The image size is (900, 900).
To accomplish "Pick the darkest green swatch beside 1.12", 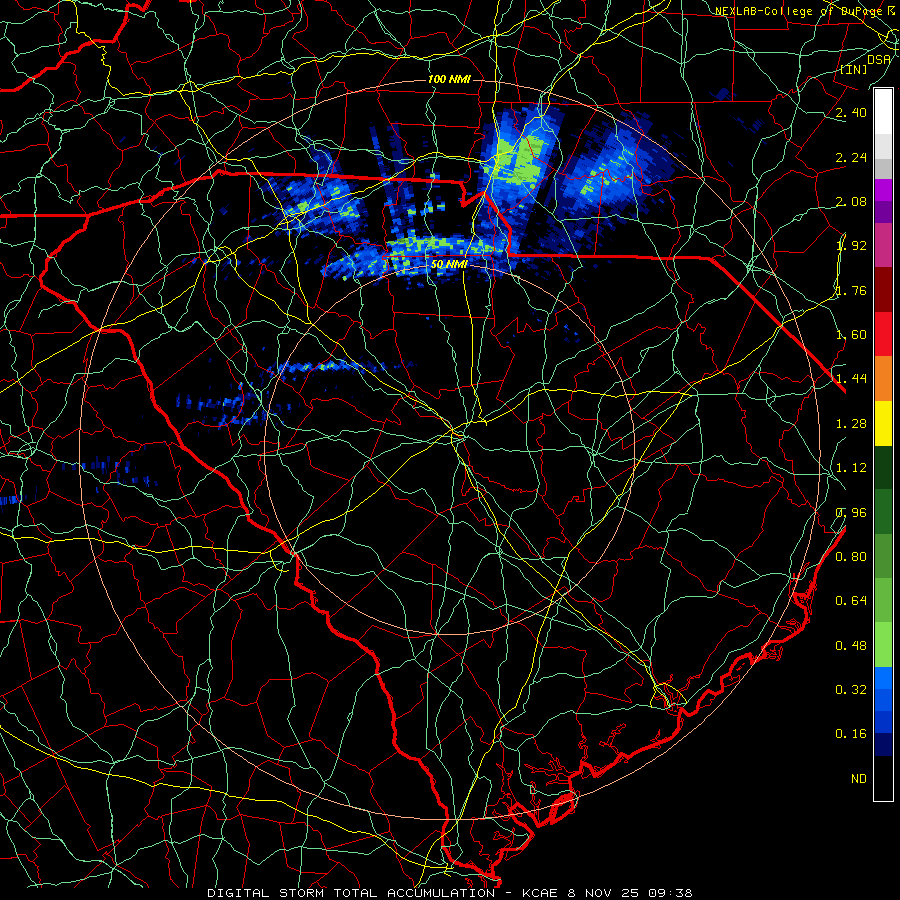I will coord(883,467).
